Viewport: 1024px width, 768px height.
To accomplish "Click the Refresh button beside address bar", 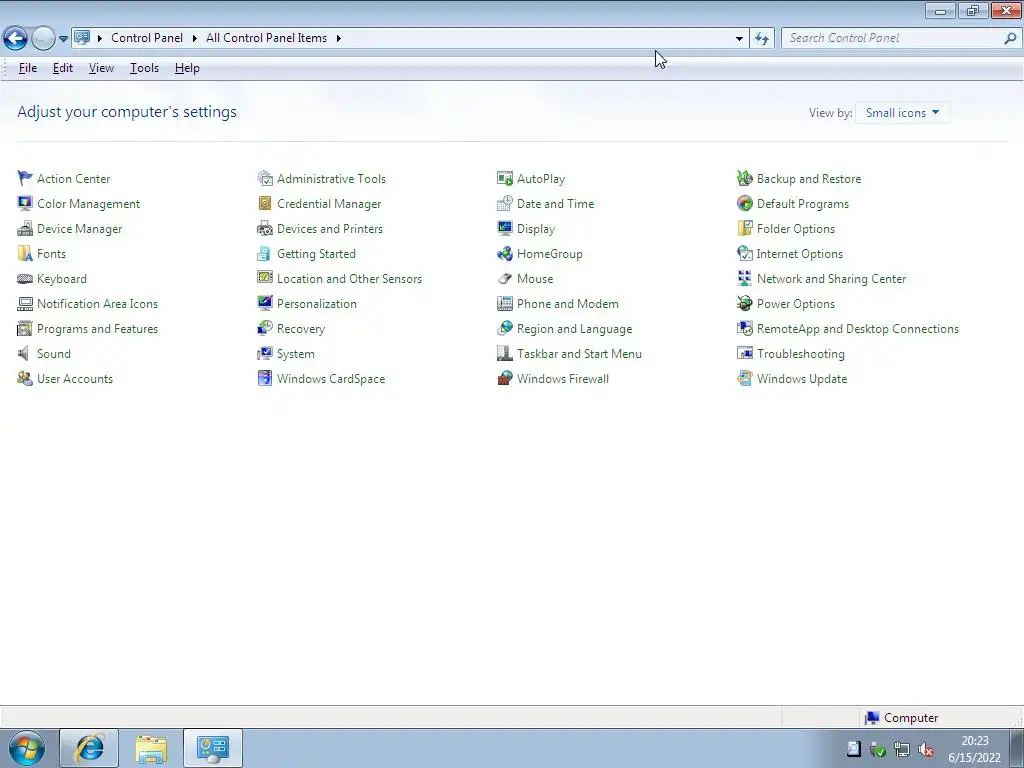I will point(762,39).
